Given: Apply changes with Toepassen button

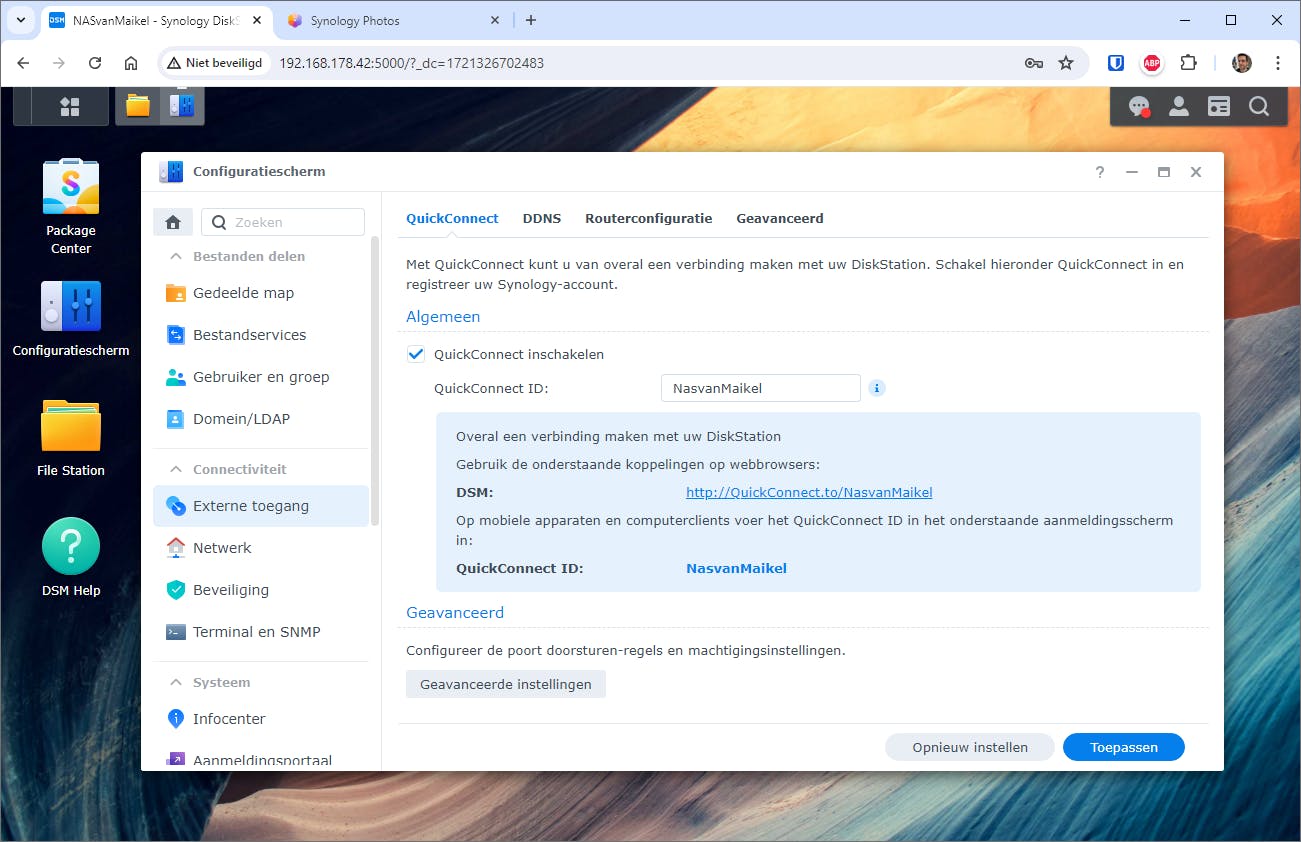Looking at the screenshot, I should coord(1124,747).
